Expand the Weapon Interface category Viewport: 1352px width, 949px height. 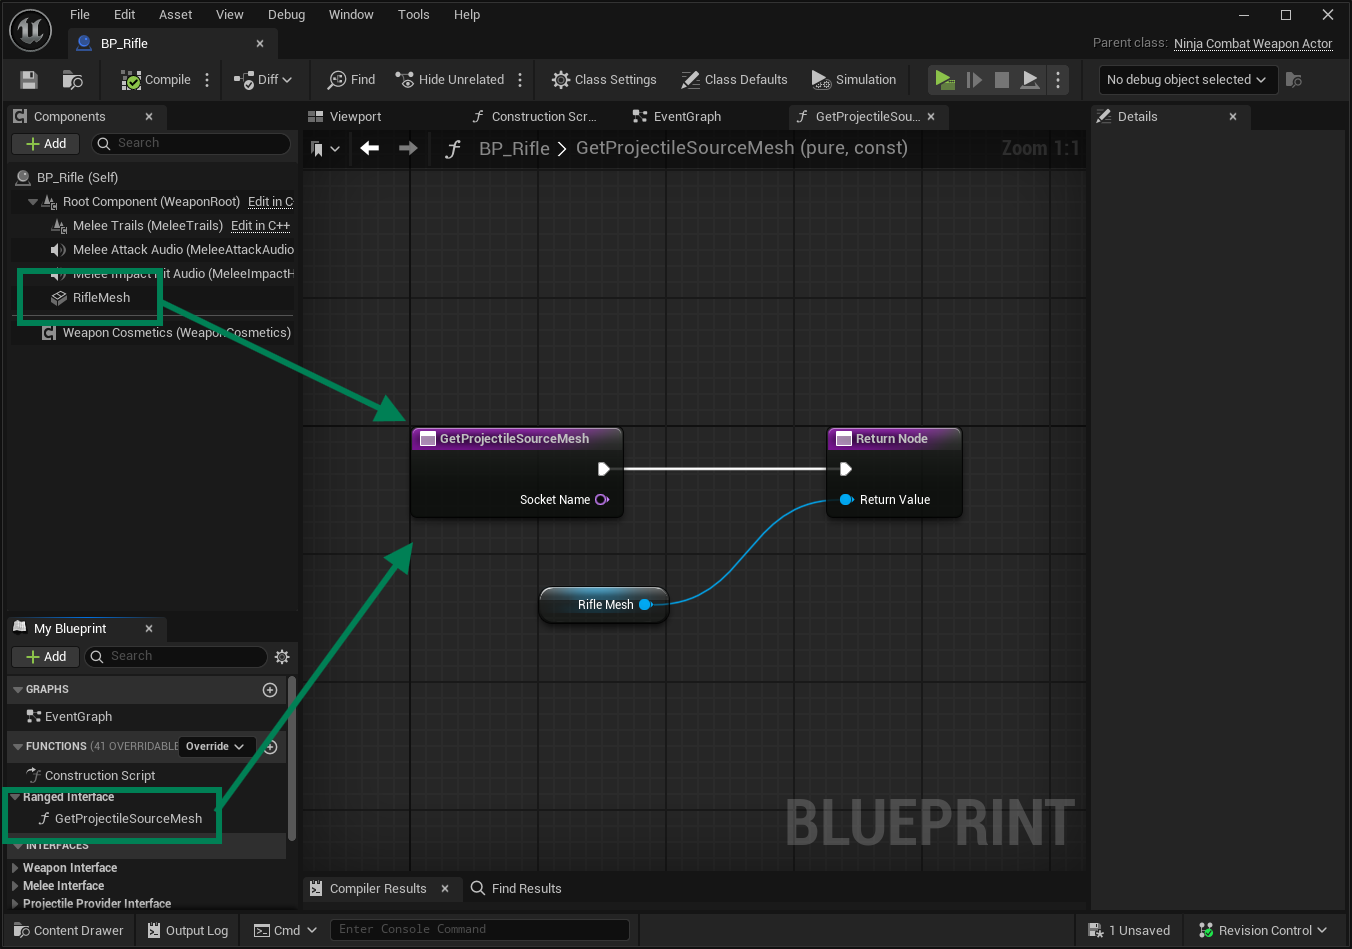15,868
